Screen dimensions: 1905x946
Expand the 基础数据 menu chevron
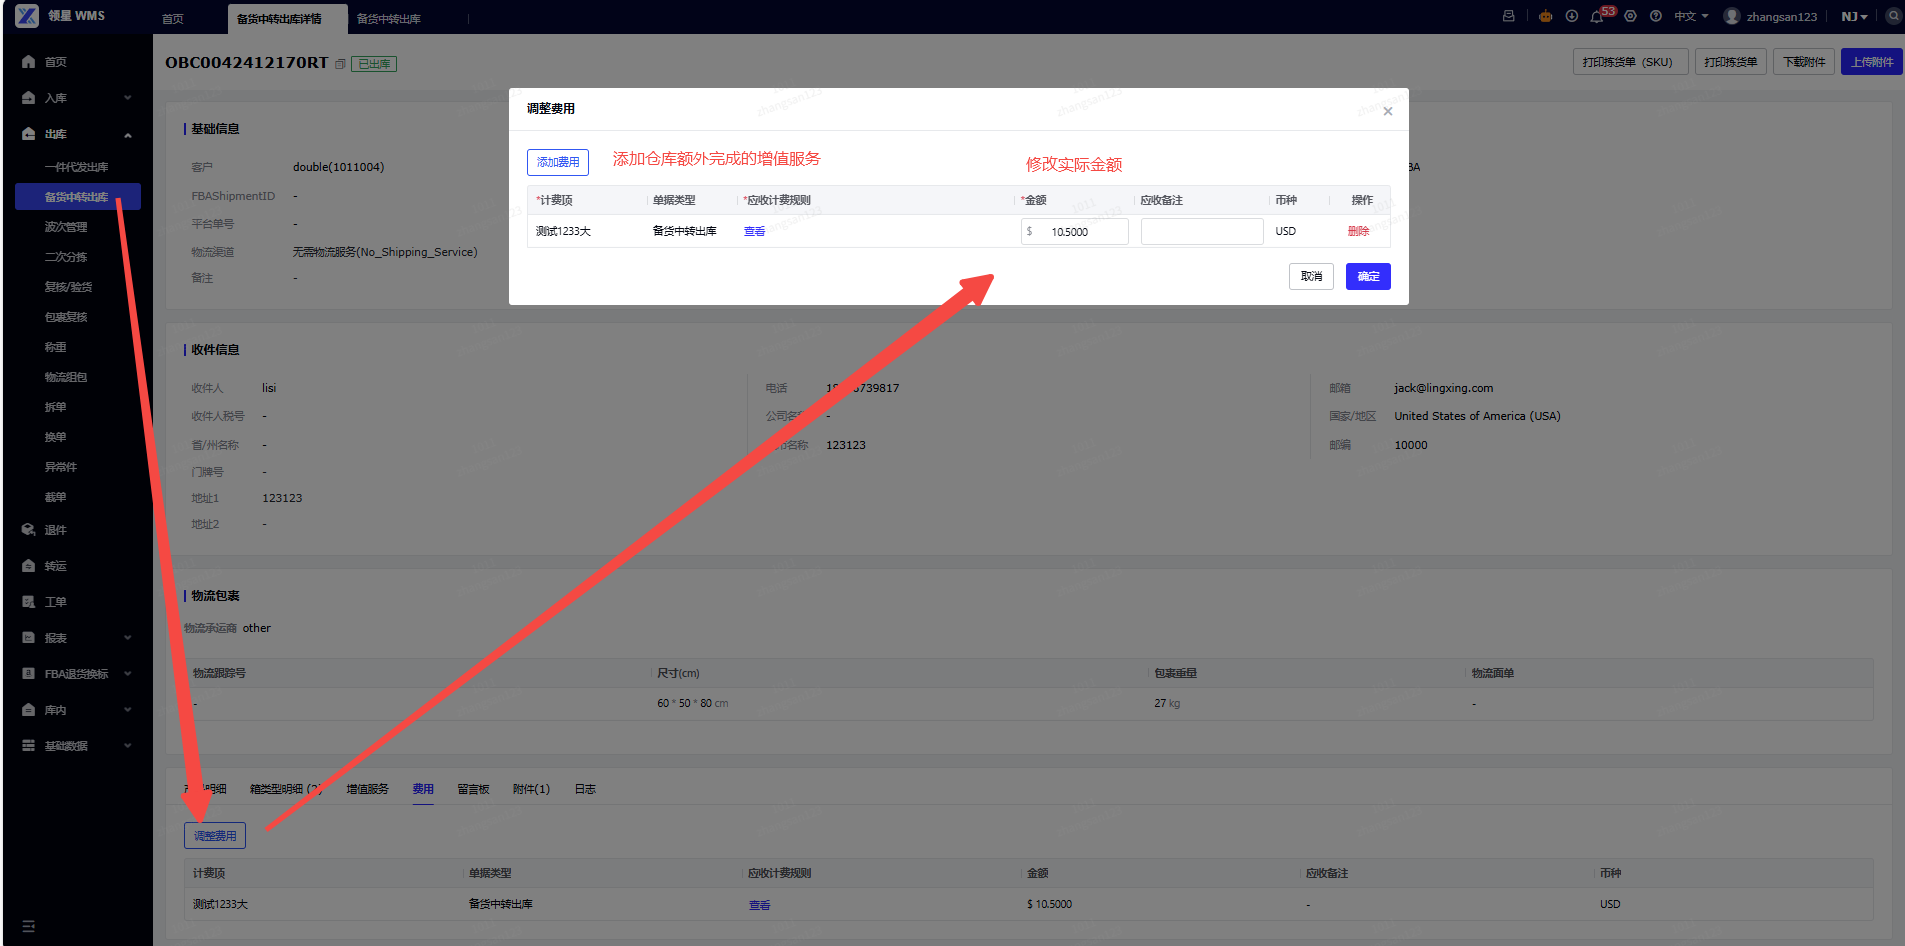pos(128,746)
